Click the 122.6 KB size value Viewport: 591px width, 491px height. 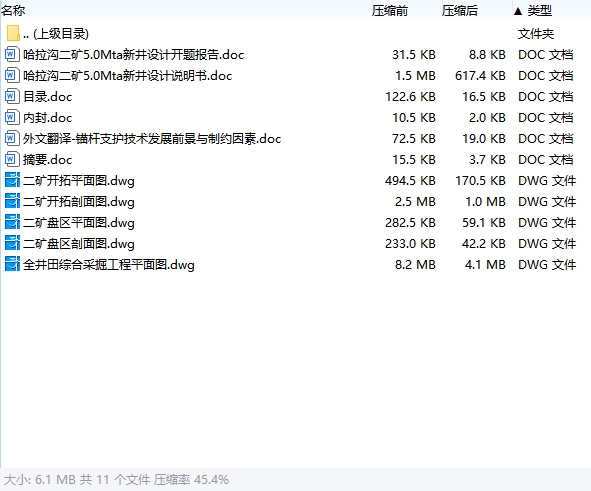tap(410, 97)
